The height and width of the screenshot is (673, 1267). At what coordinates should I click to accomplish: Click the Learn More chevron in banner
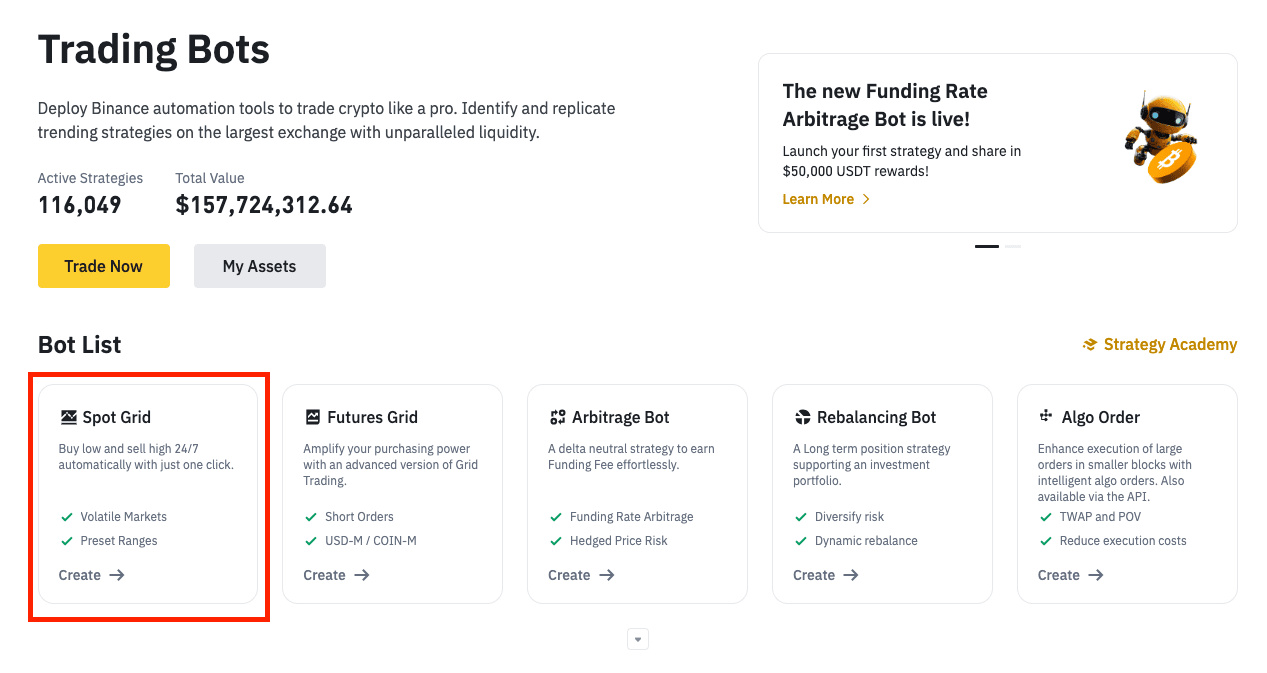coord(866,199)
